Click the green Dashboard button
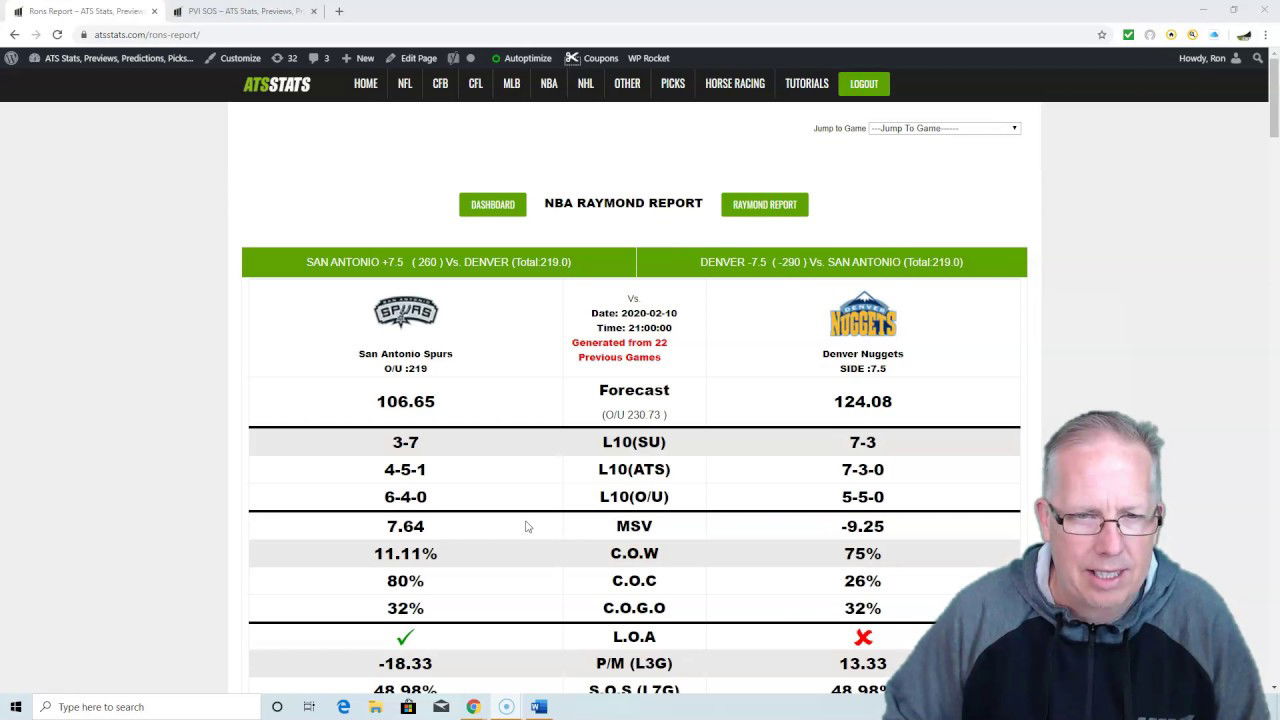 492,204
